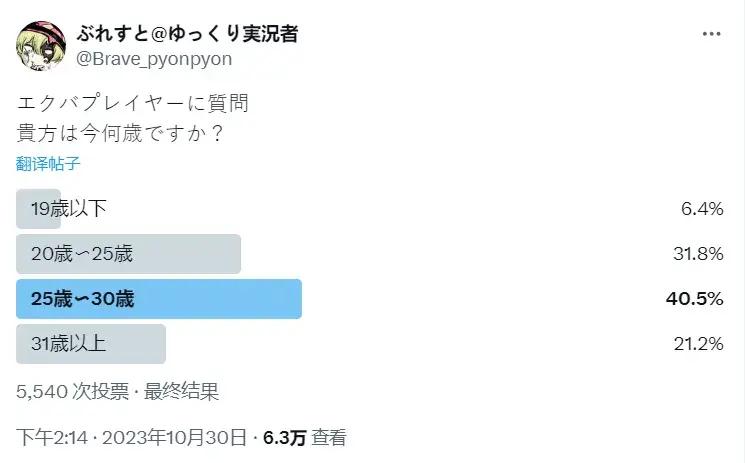
Task: Translate the post via 翻译帖子
Action: [x=48, y=163]
